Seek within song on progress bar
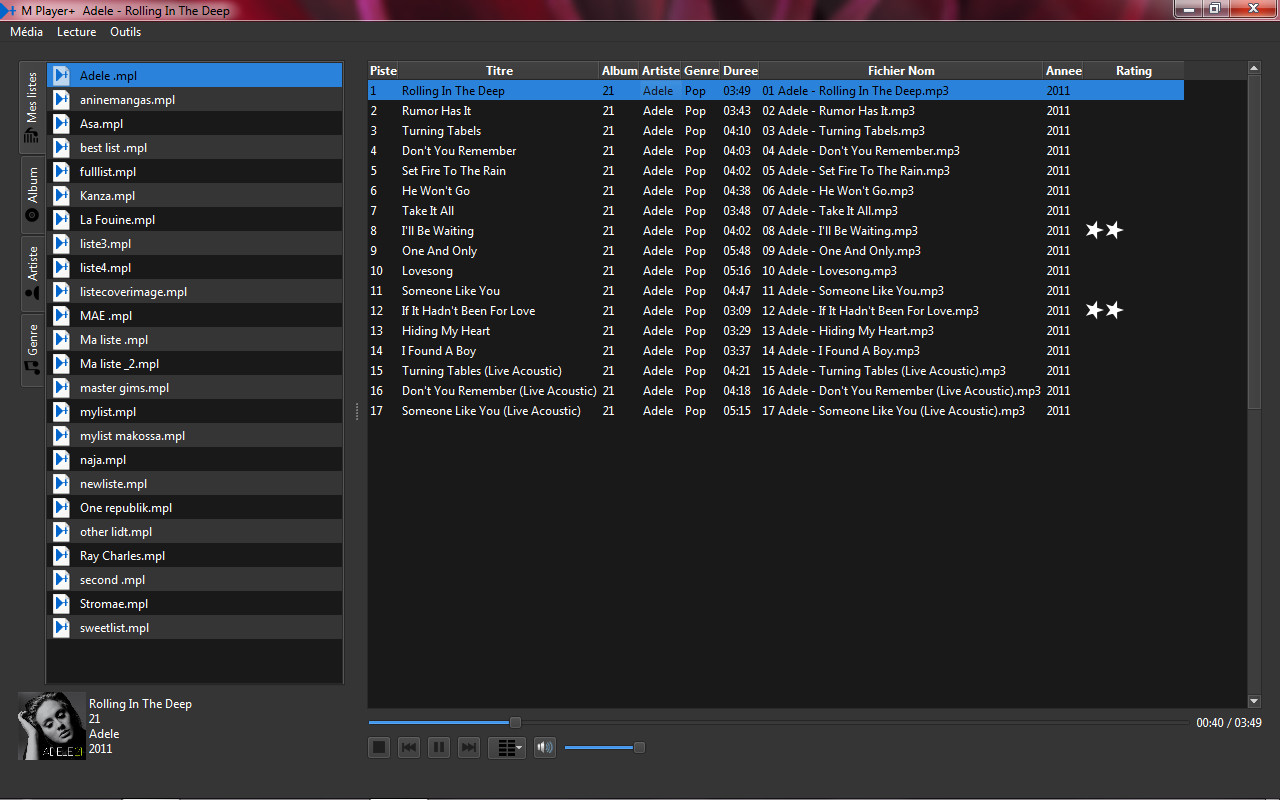 [778, 722]
